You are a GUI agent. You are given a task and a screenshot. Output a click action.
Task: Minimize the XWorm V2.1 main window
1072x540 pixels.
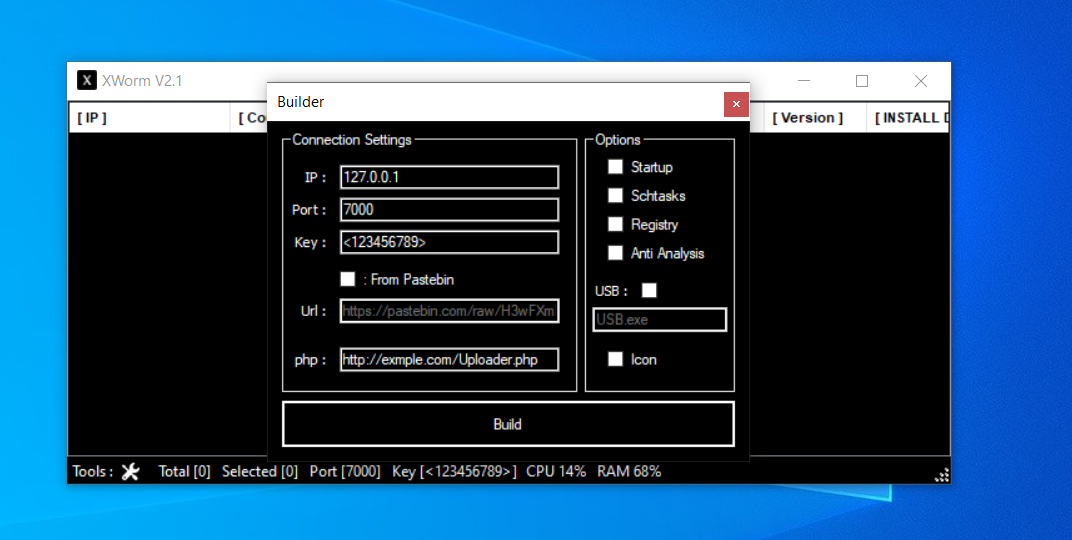[x=804, y=81]
